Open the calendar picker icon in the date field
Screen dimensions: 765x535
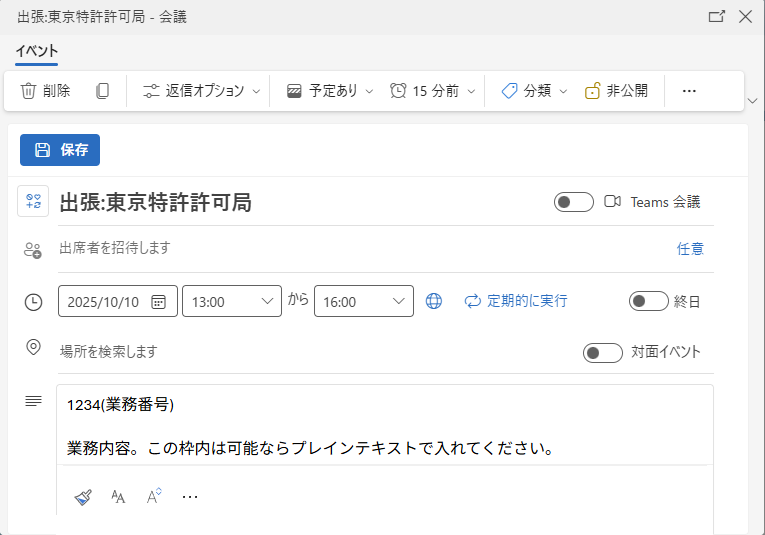point(158,302)
